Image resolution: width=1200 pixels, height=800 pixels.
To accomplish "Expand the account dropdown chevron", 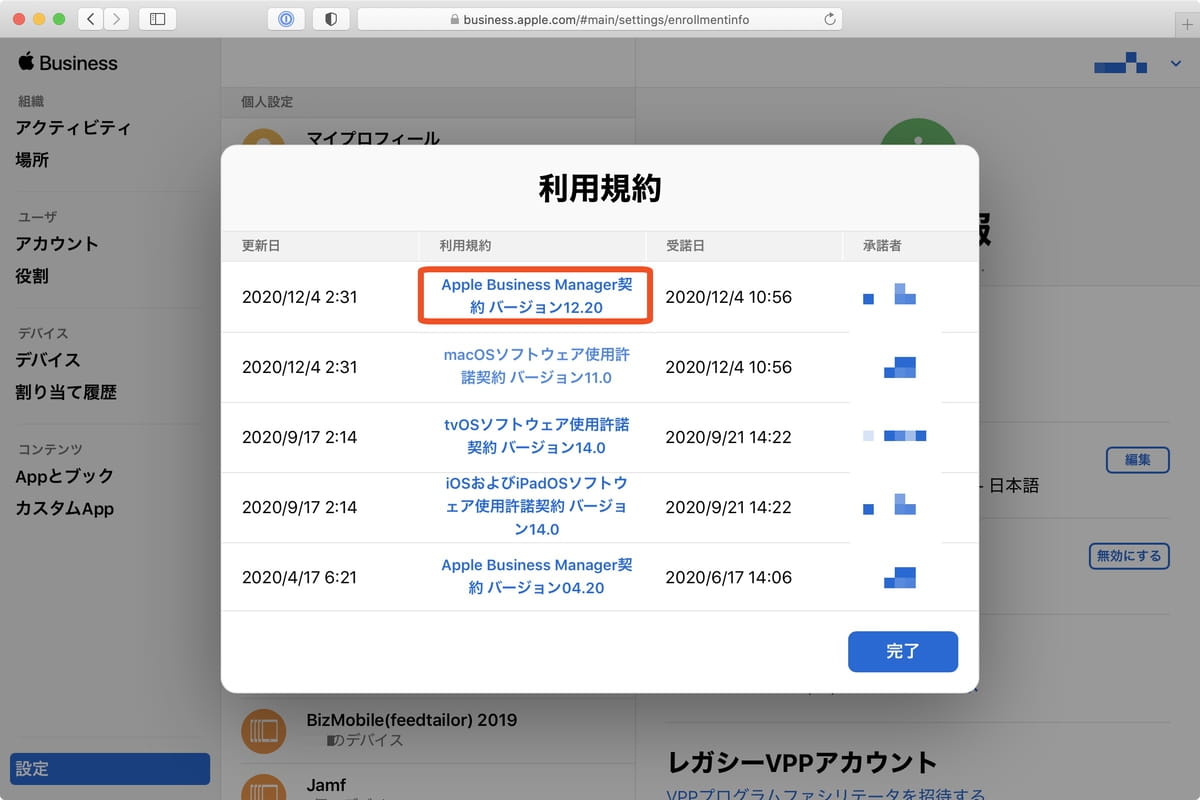I will click(1175, 65).
